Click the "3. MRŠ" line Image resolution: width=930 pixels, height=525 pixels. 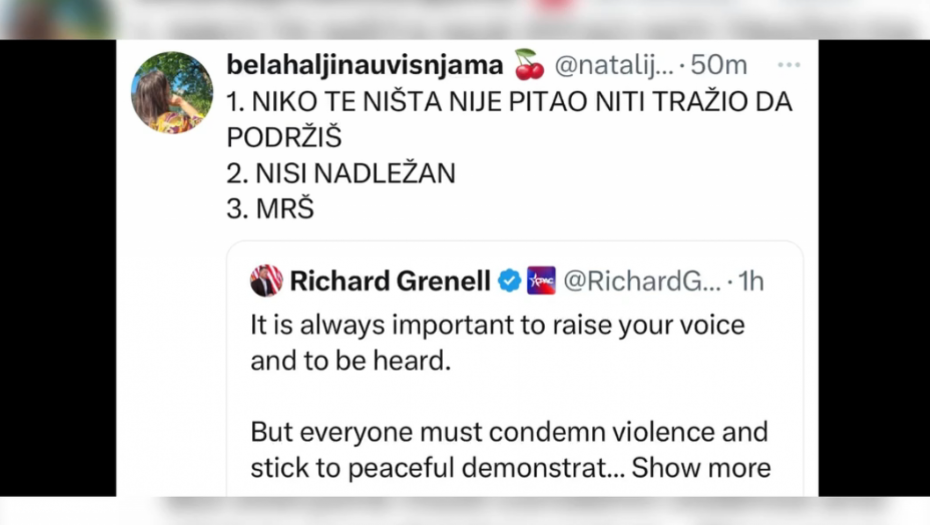[270, 209]
